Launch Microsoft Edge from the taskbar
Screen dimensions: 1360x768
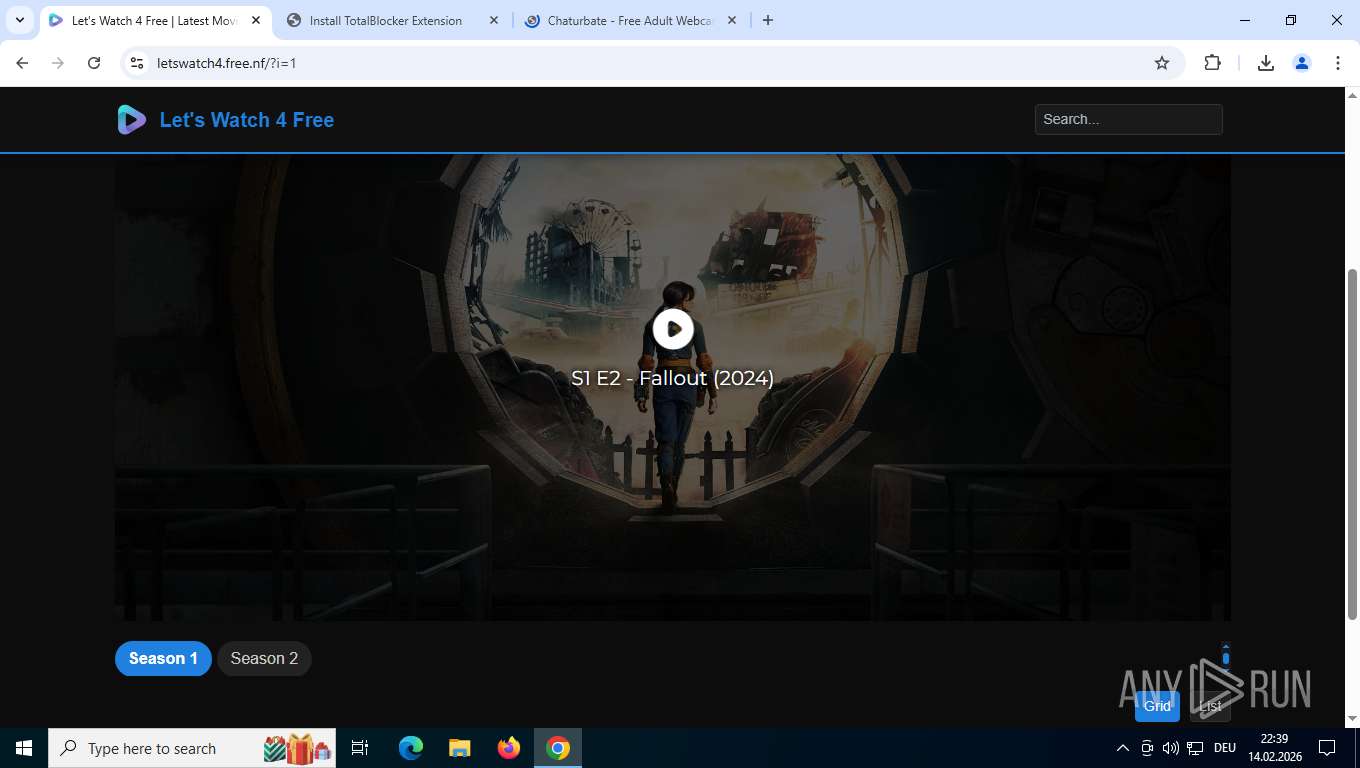(411, 748)
